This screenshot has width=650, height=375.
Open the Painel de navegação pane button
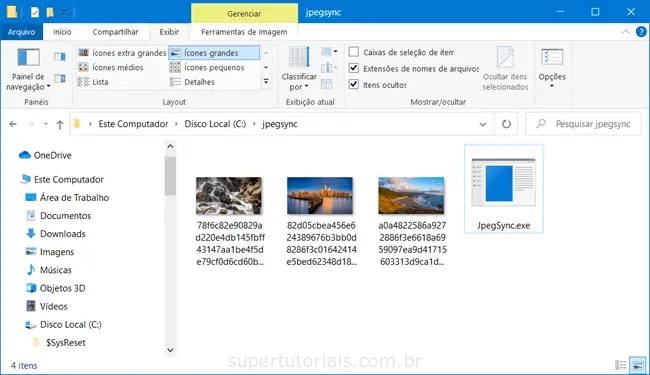(28, 69)
